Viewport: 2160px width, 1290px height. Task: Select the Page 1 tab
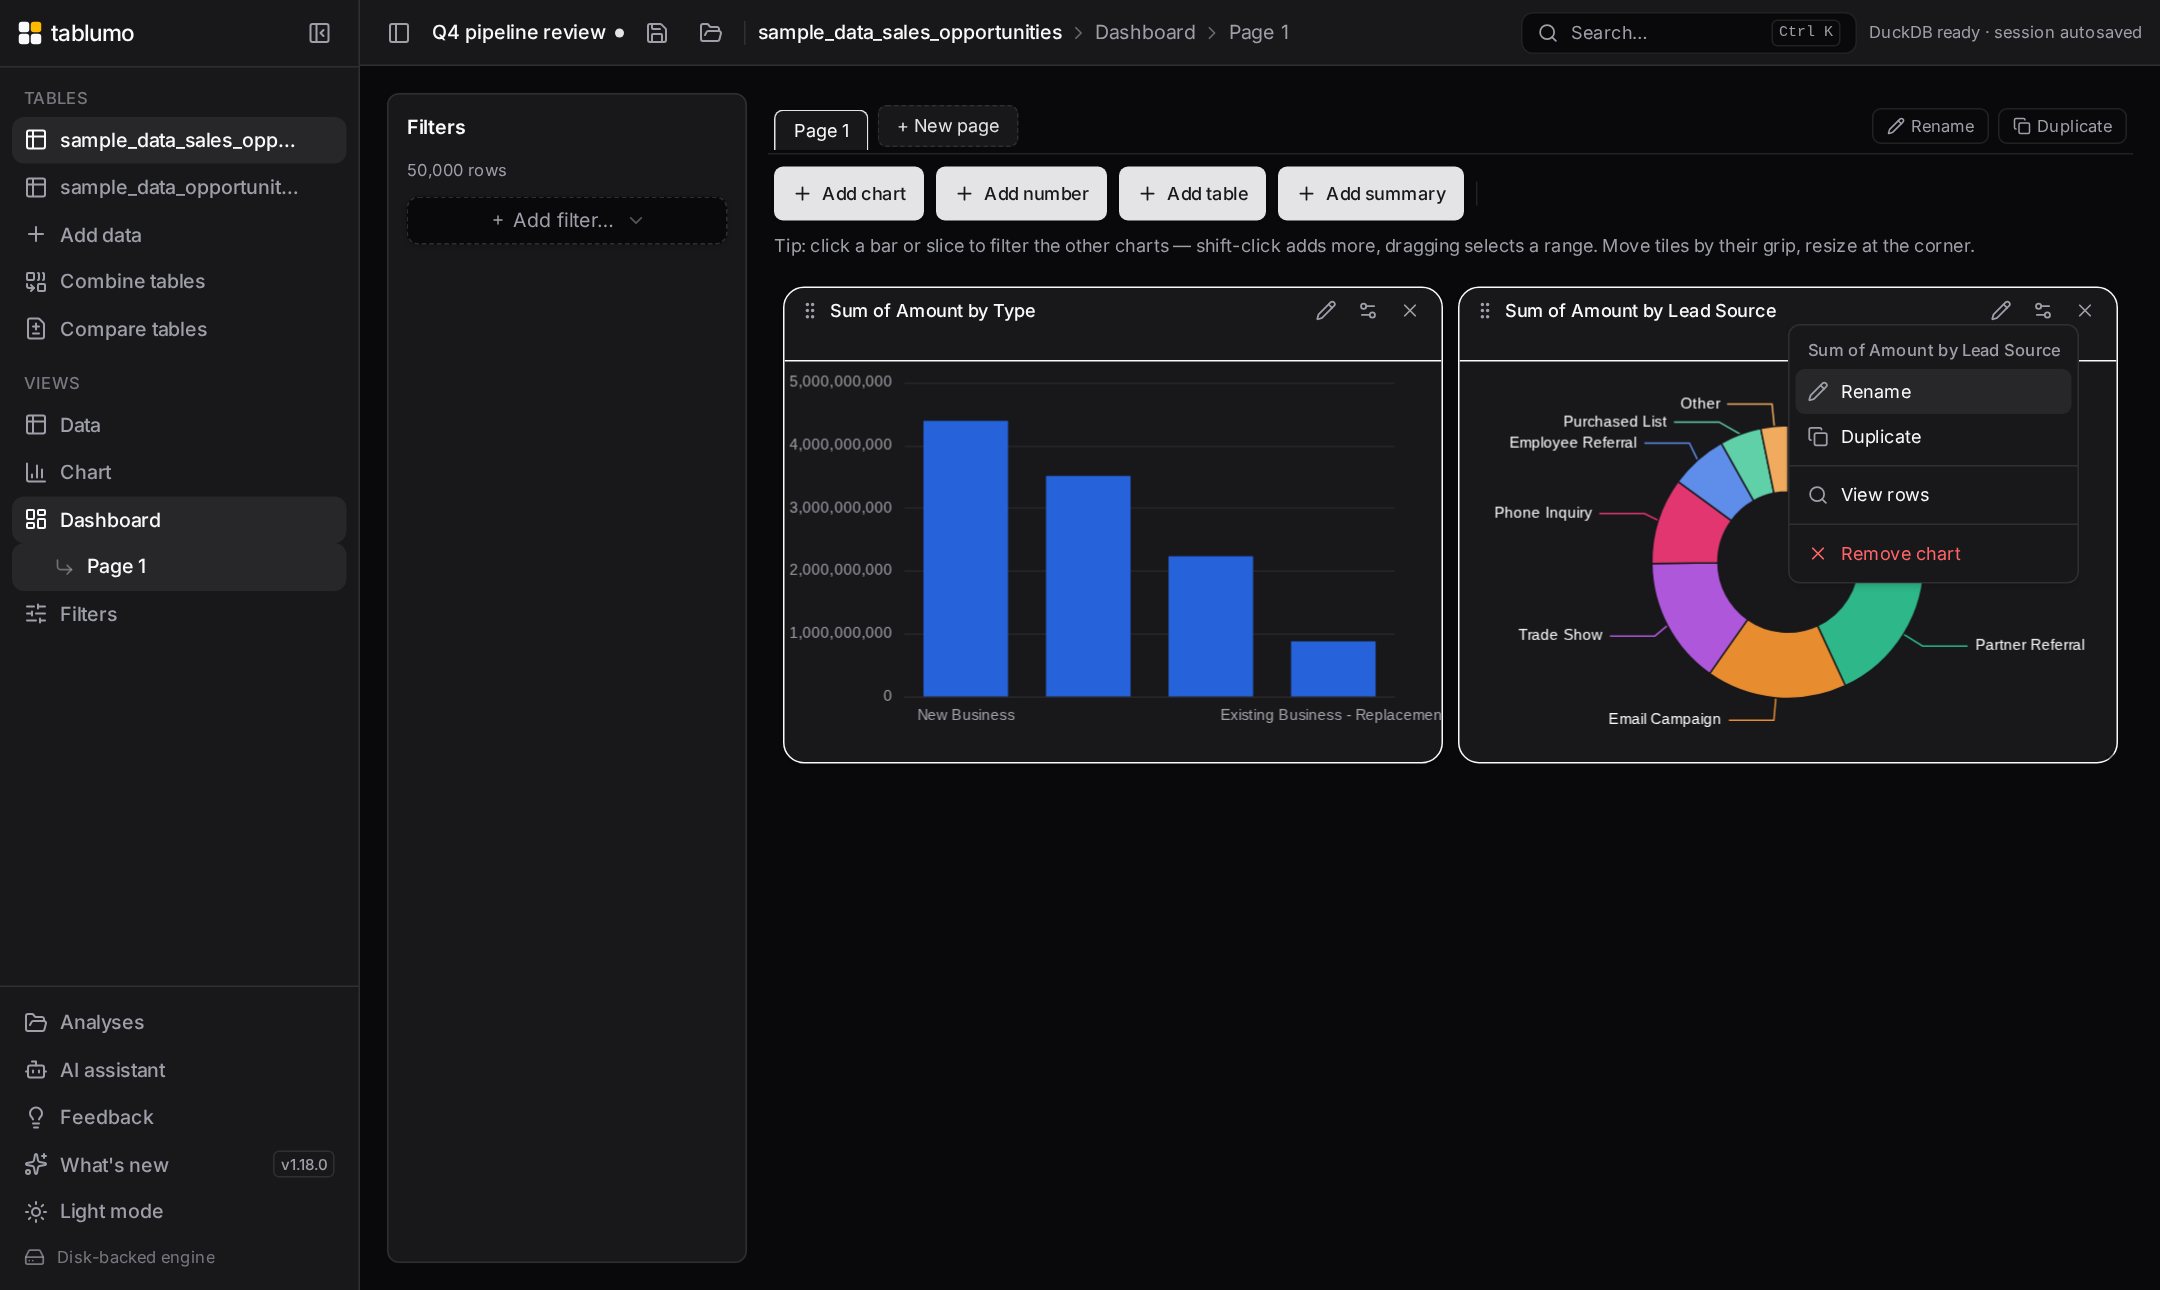821,131
